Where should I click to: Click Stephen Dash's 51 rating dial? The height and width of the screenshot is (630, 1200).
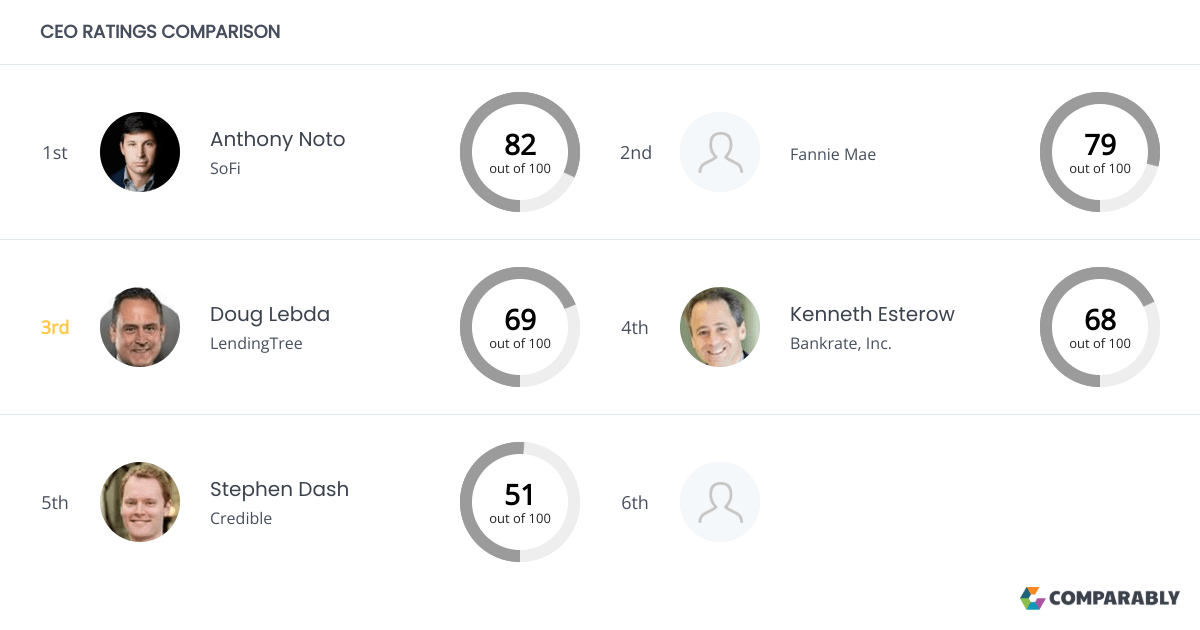pyautogui.click(x=520, y=502)
